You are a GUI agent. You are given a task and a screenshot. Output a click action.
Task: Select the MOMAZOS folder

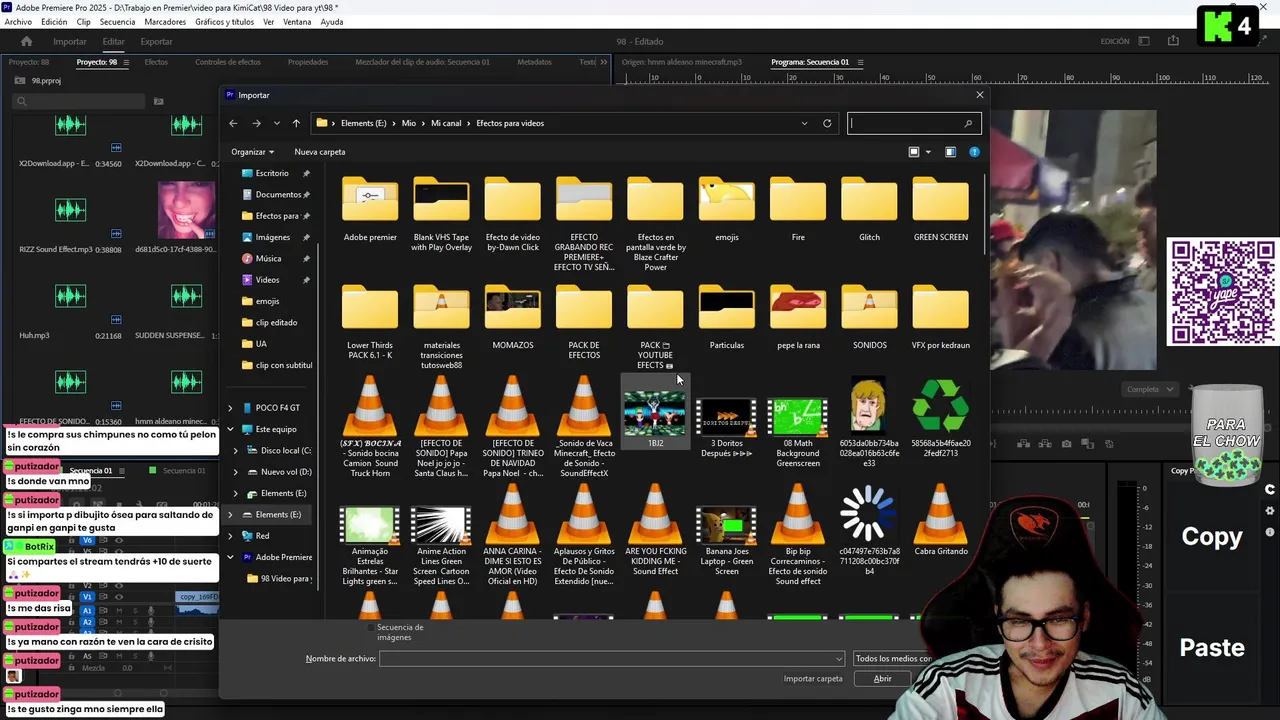pos(512,318)
